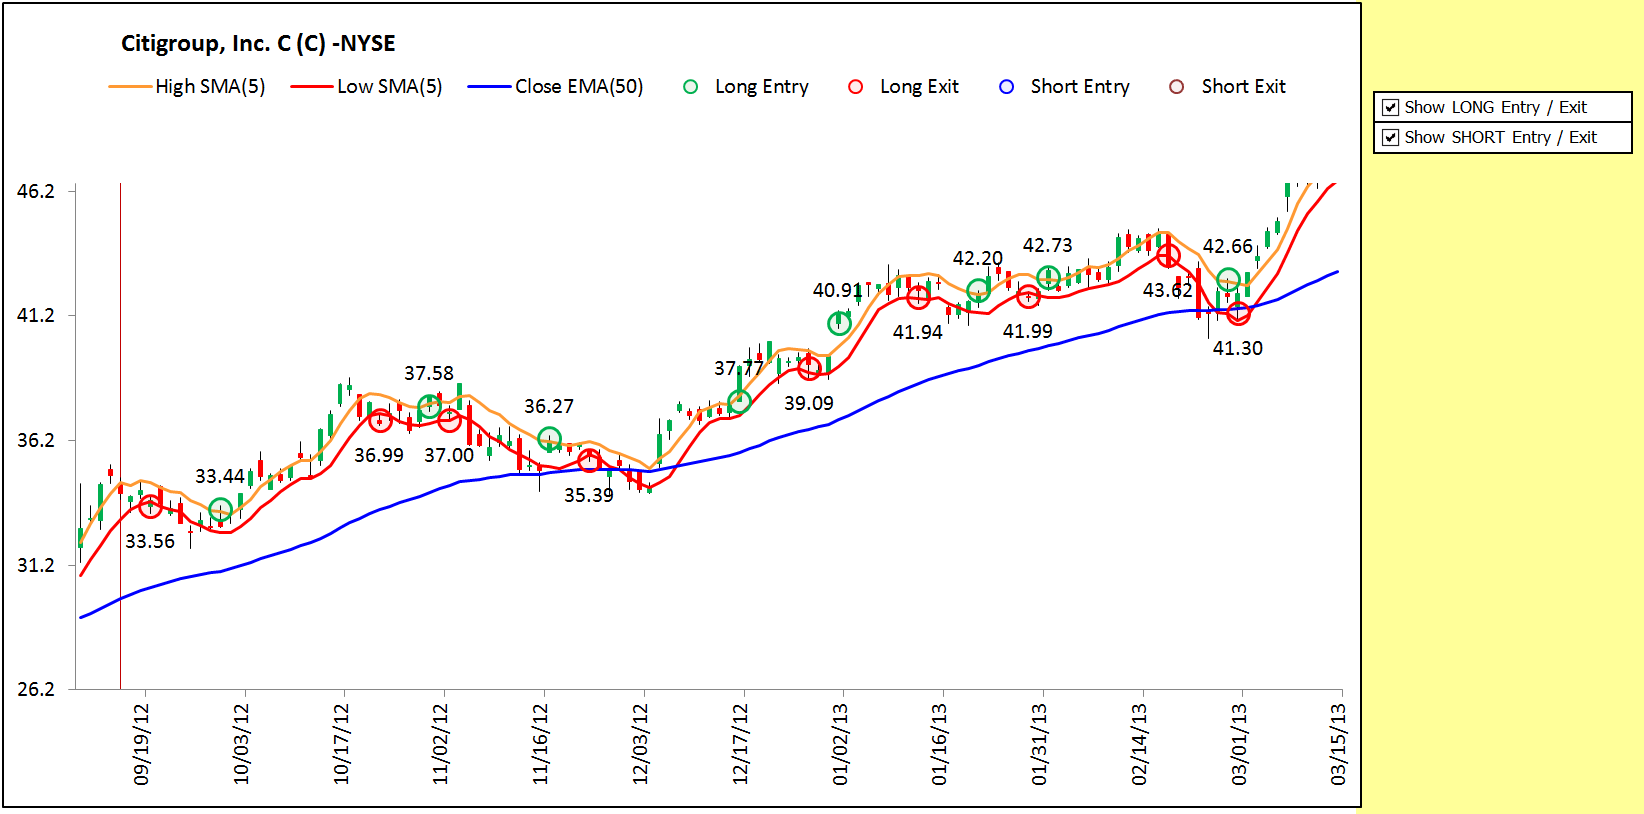Click the Close EMA(50) legend entry
The width and height of the screenshot is (1644, 814).
(555, 87)
